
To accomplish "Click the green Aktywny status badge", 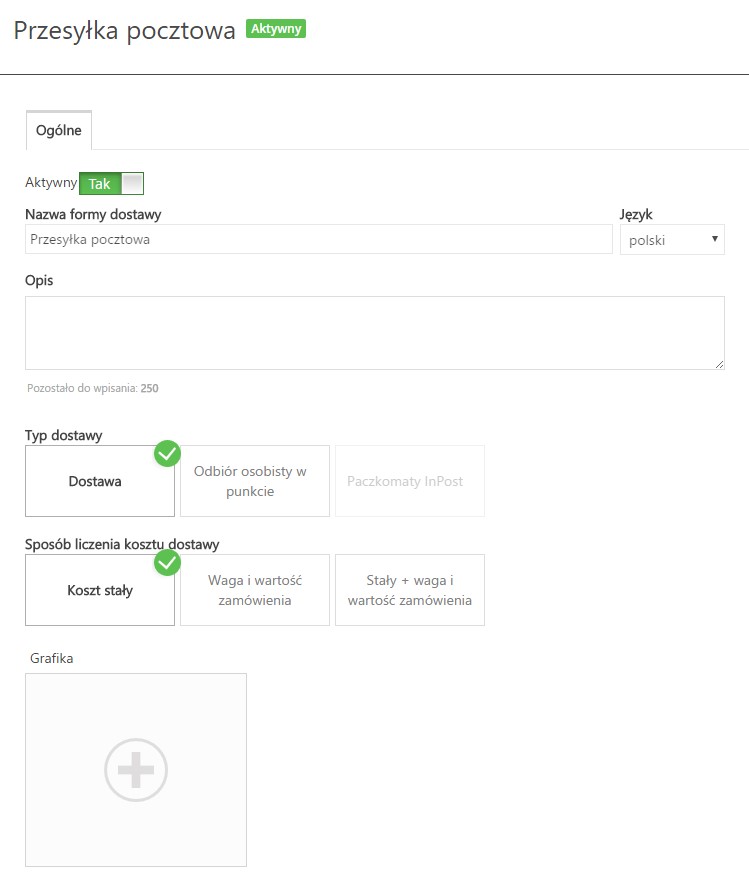I will pos(276,28).
